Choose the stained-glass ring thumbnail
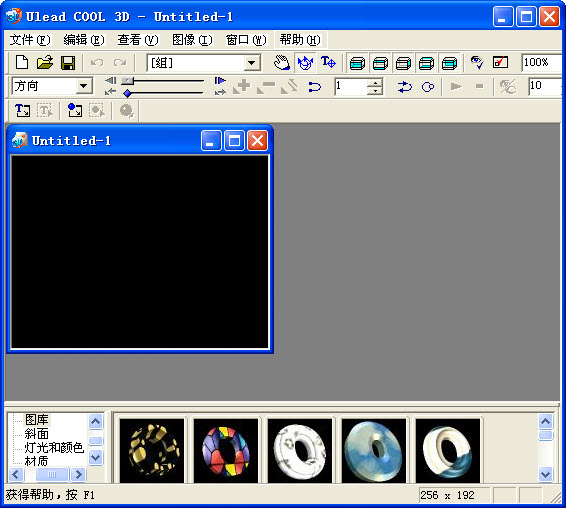The image size is (566, 508). click(226, 450)
